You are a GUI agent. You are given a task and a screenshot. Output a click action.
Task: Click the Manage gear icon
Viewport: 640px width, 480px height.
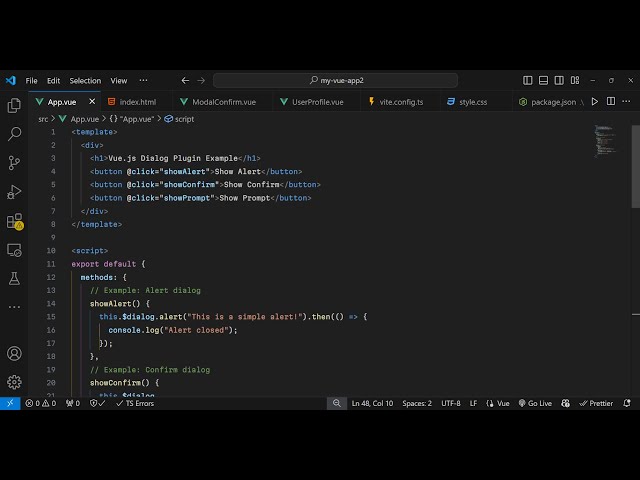click(x=14, y=381)
